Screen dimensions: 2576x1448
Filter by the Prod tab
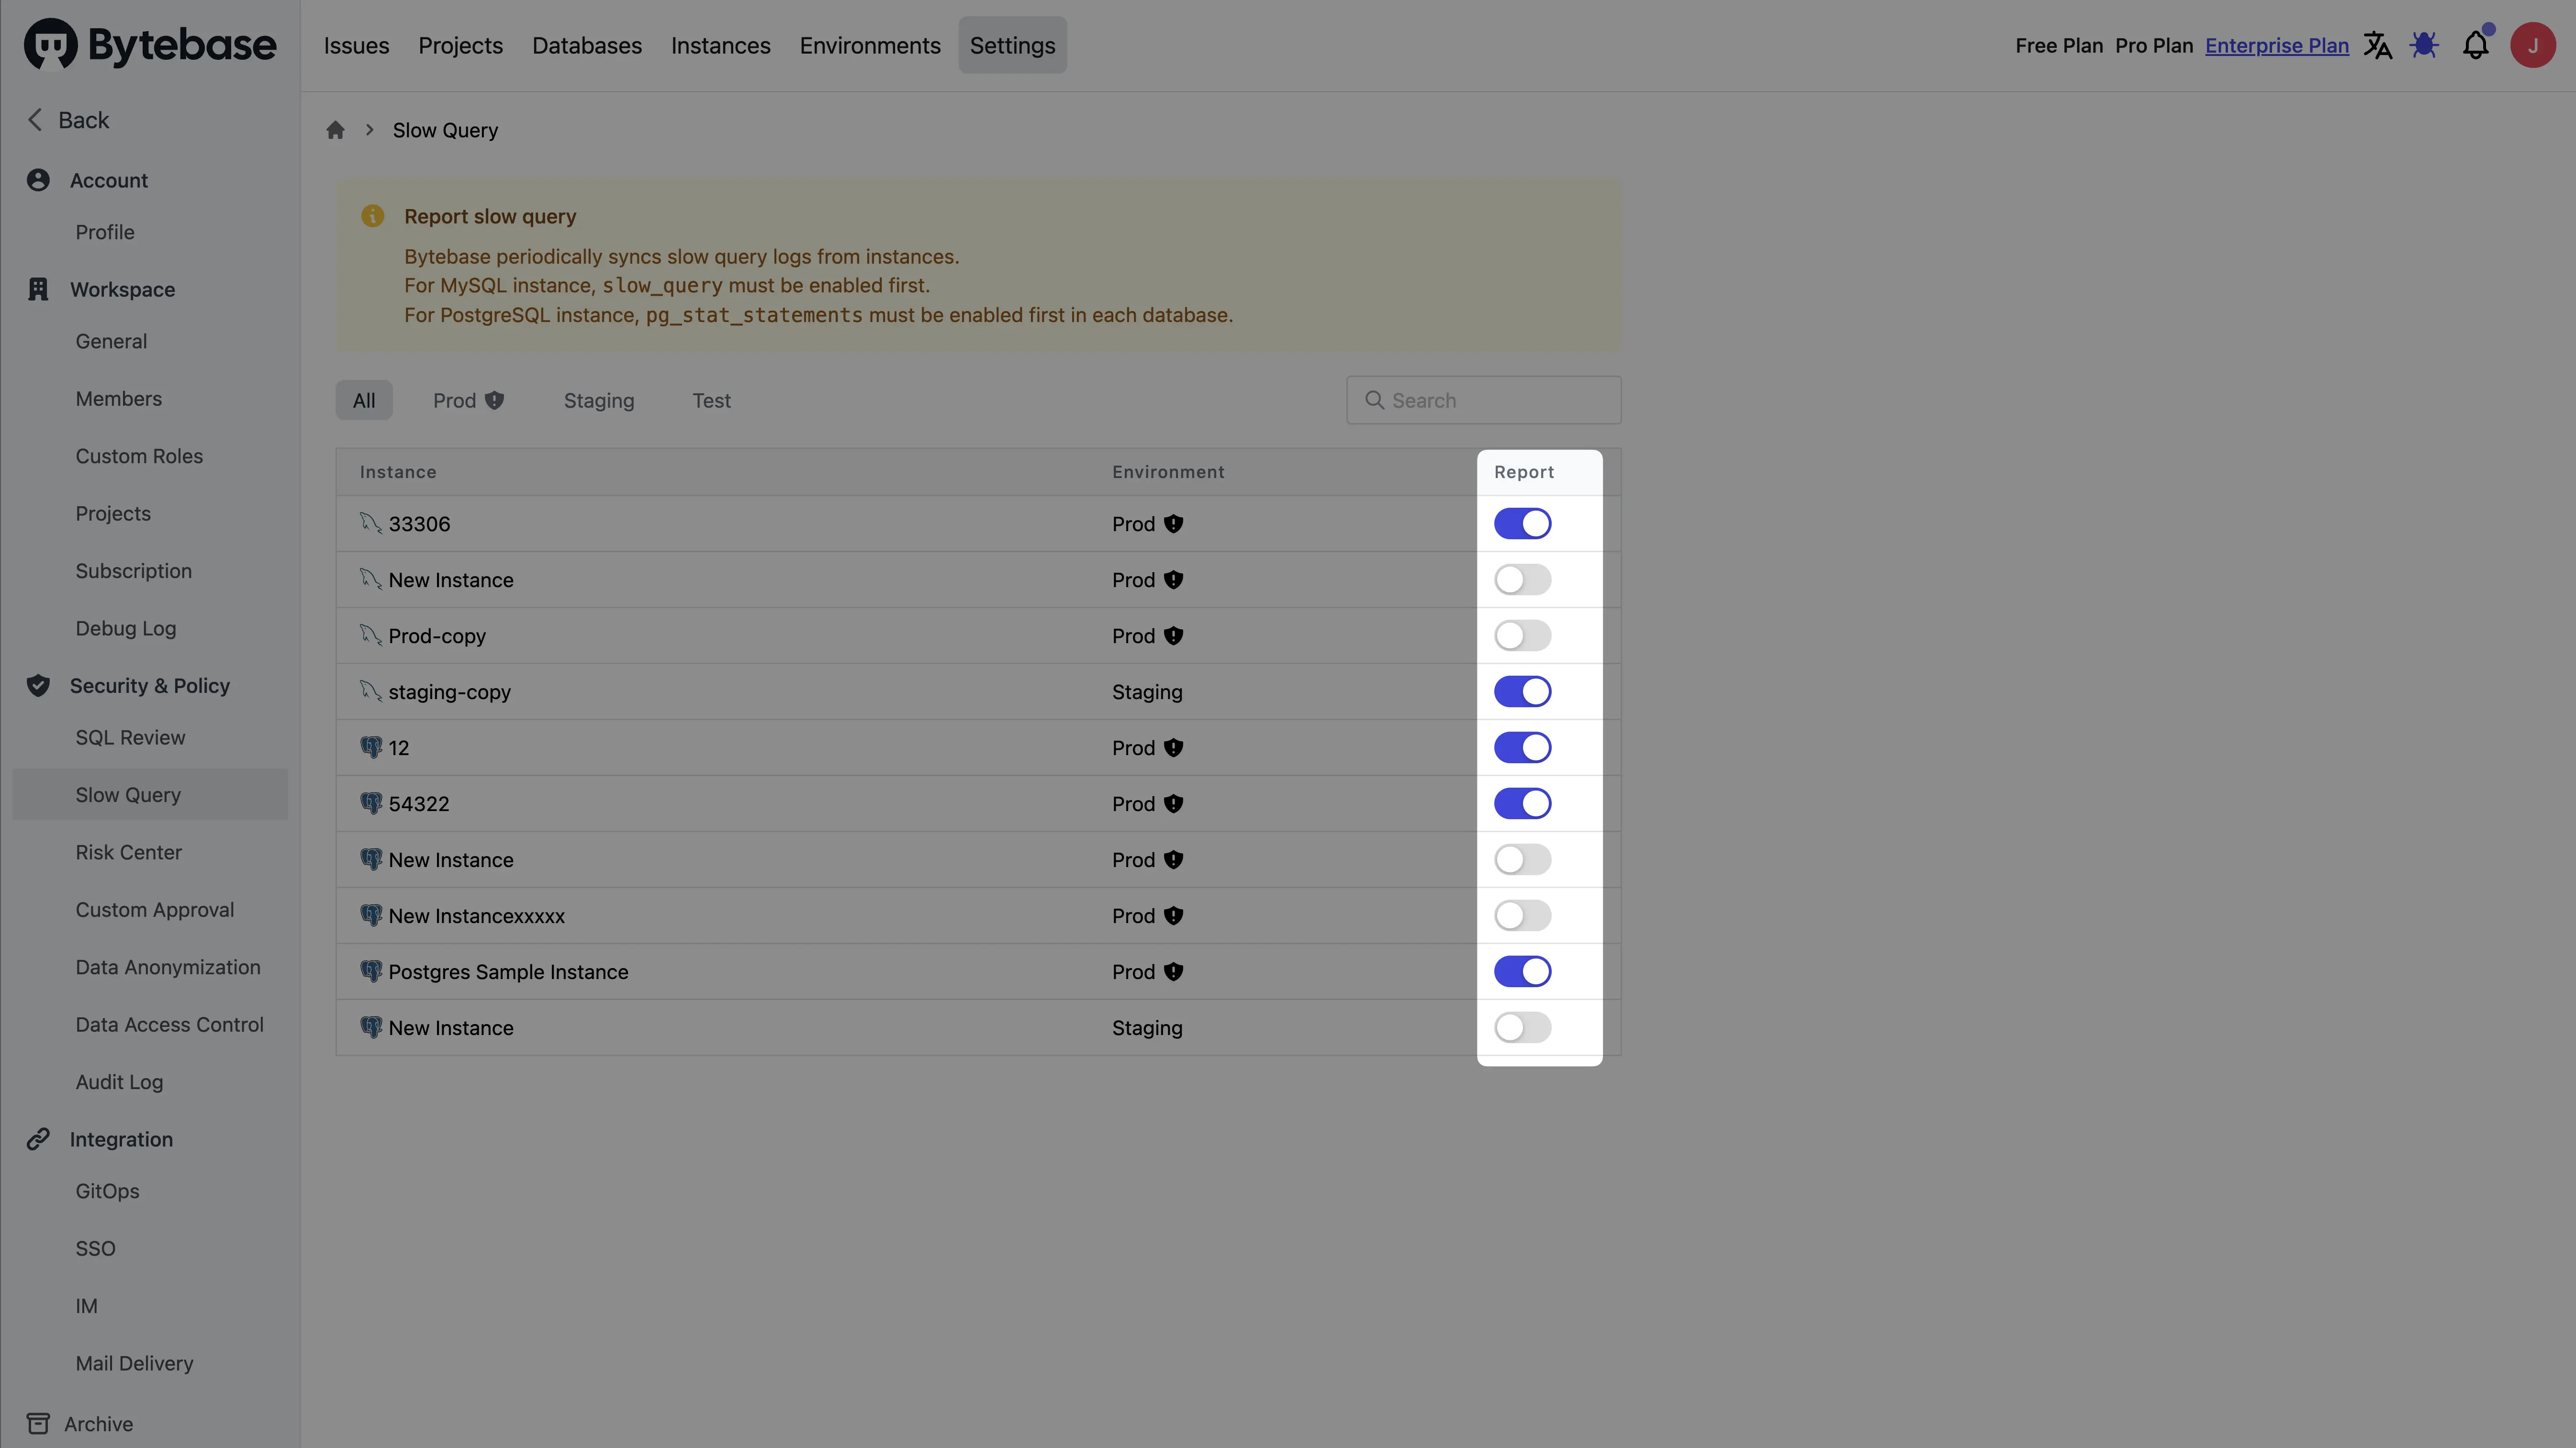point(468,400)
